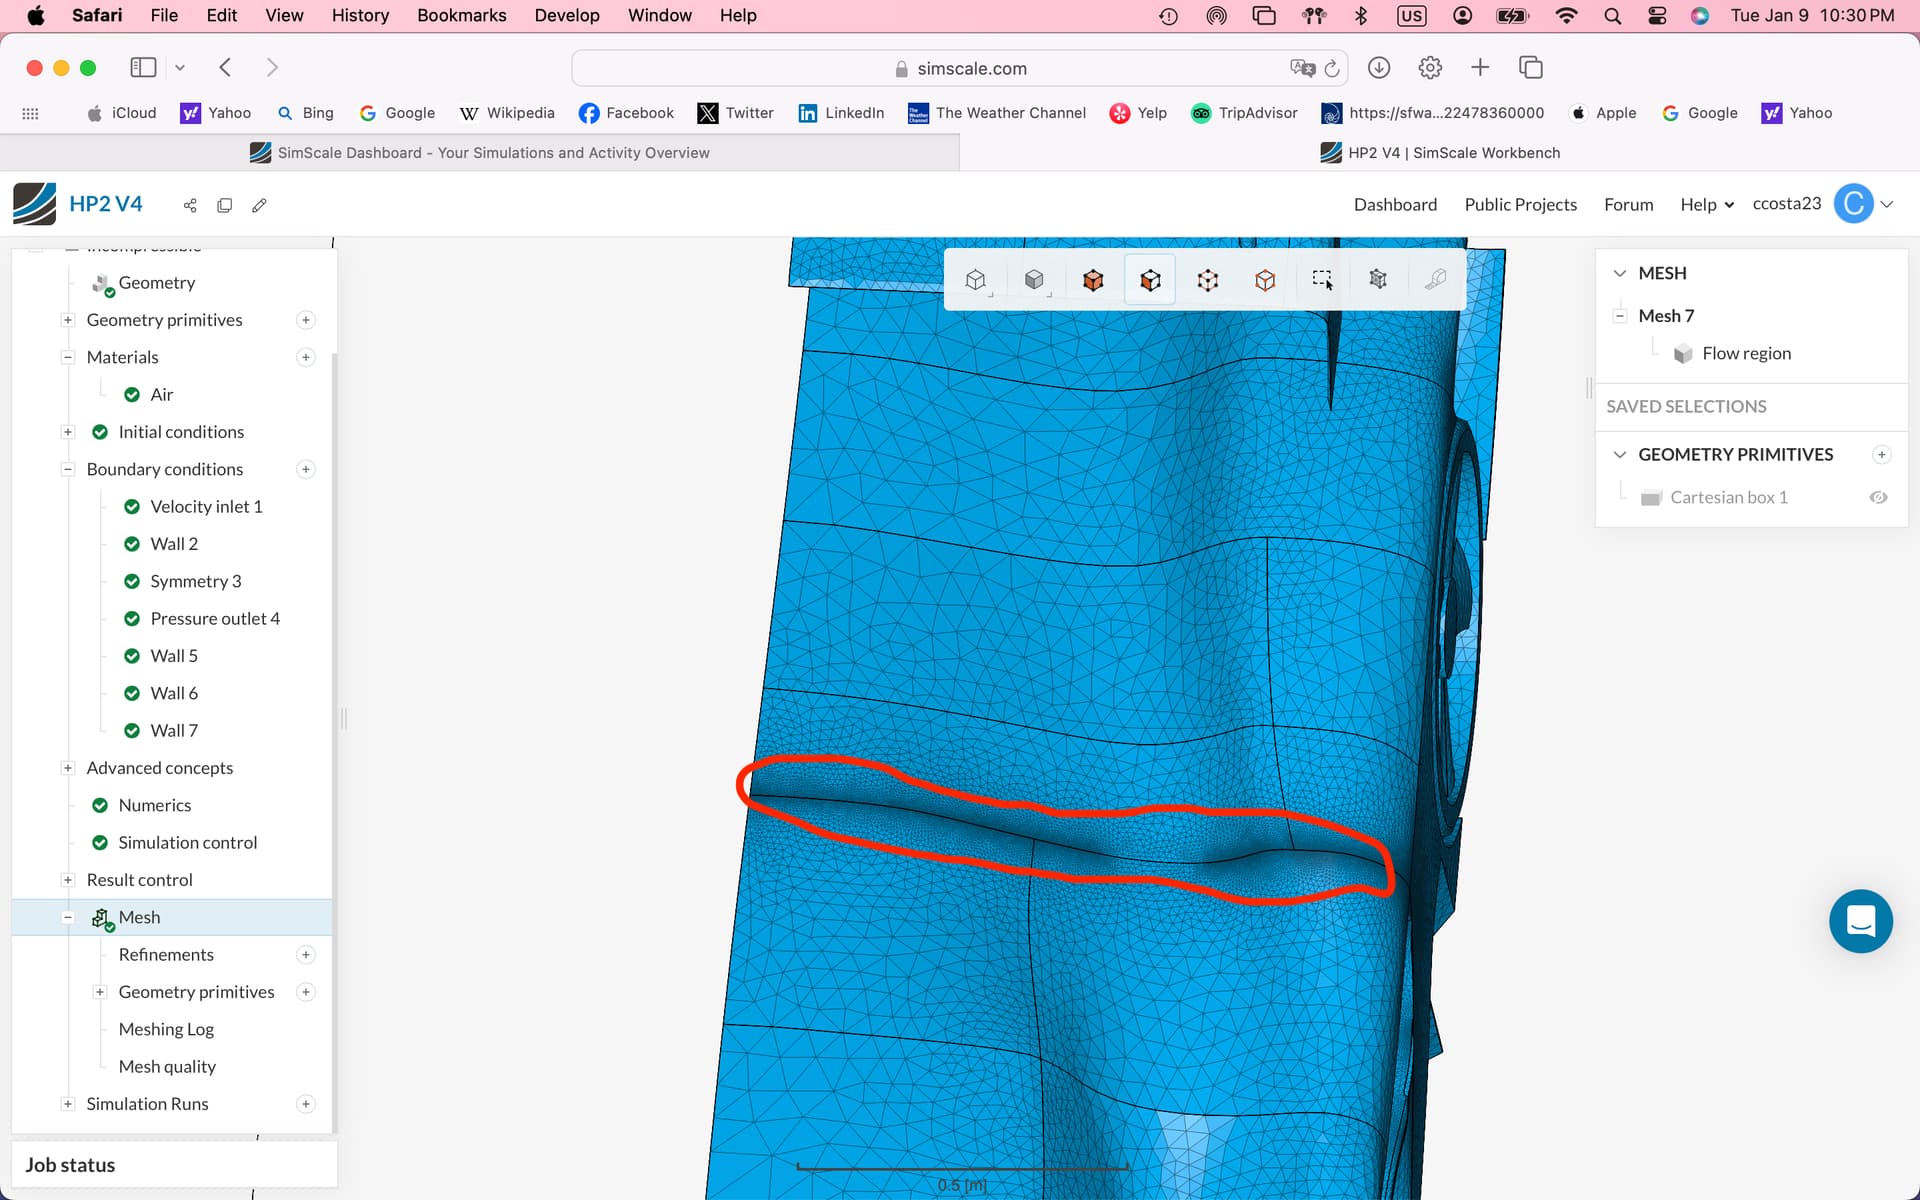The height and width of the screenshot is (1200, 1920).
Task: Collapse the Boundary conditions tree node
Action: tap(68, 469)
